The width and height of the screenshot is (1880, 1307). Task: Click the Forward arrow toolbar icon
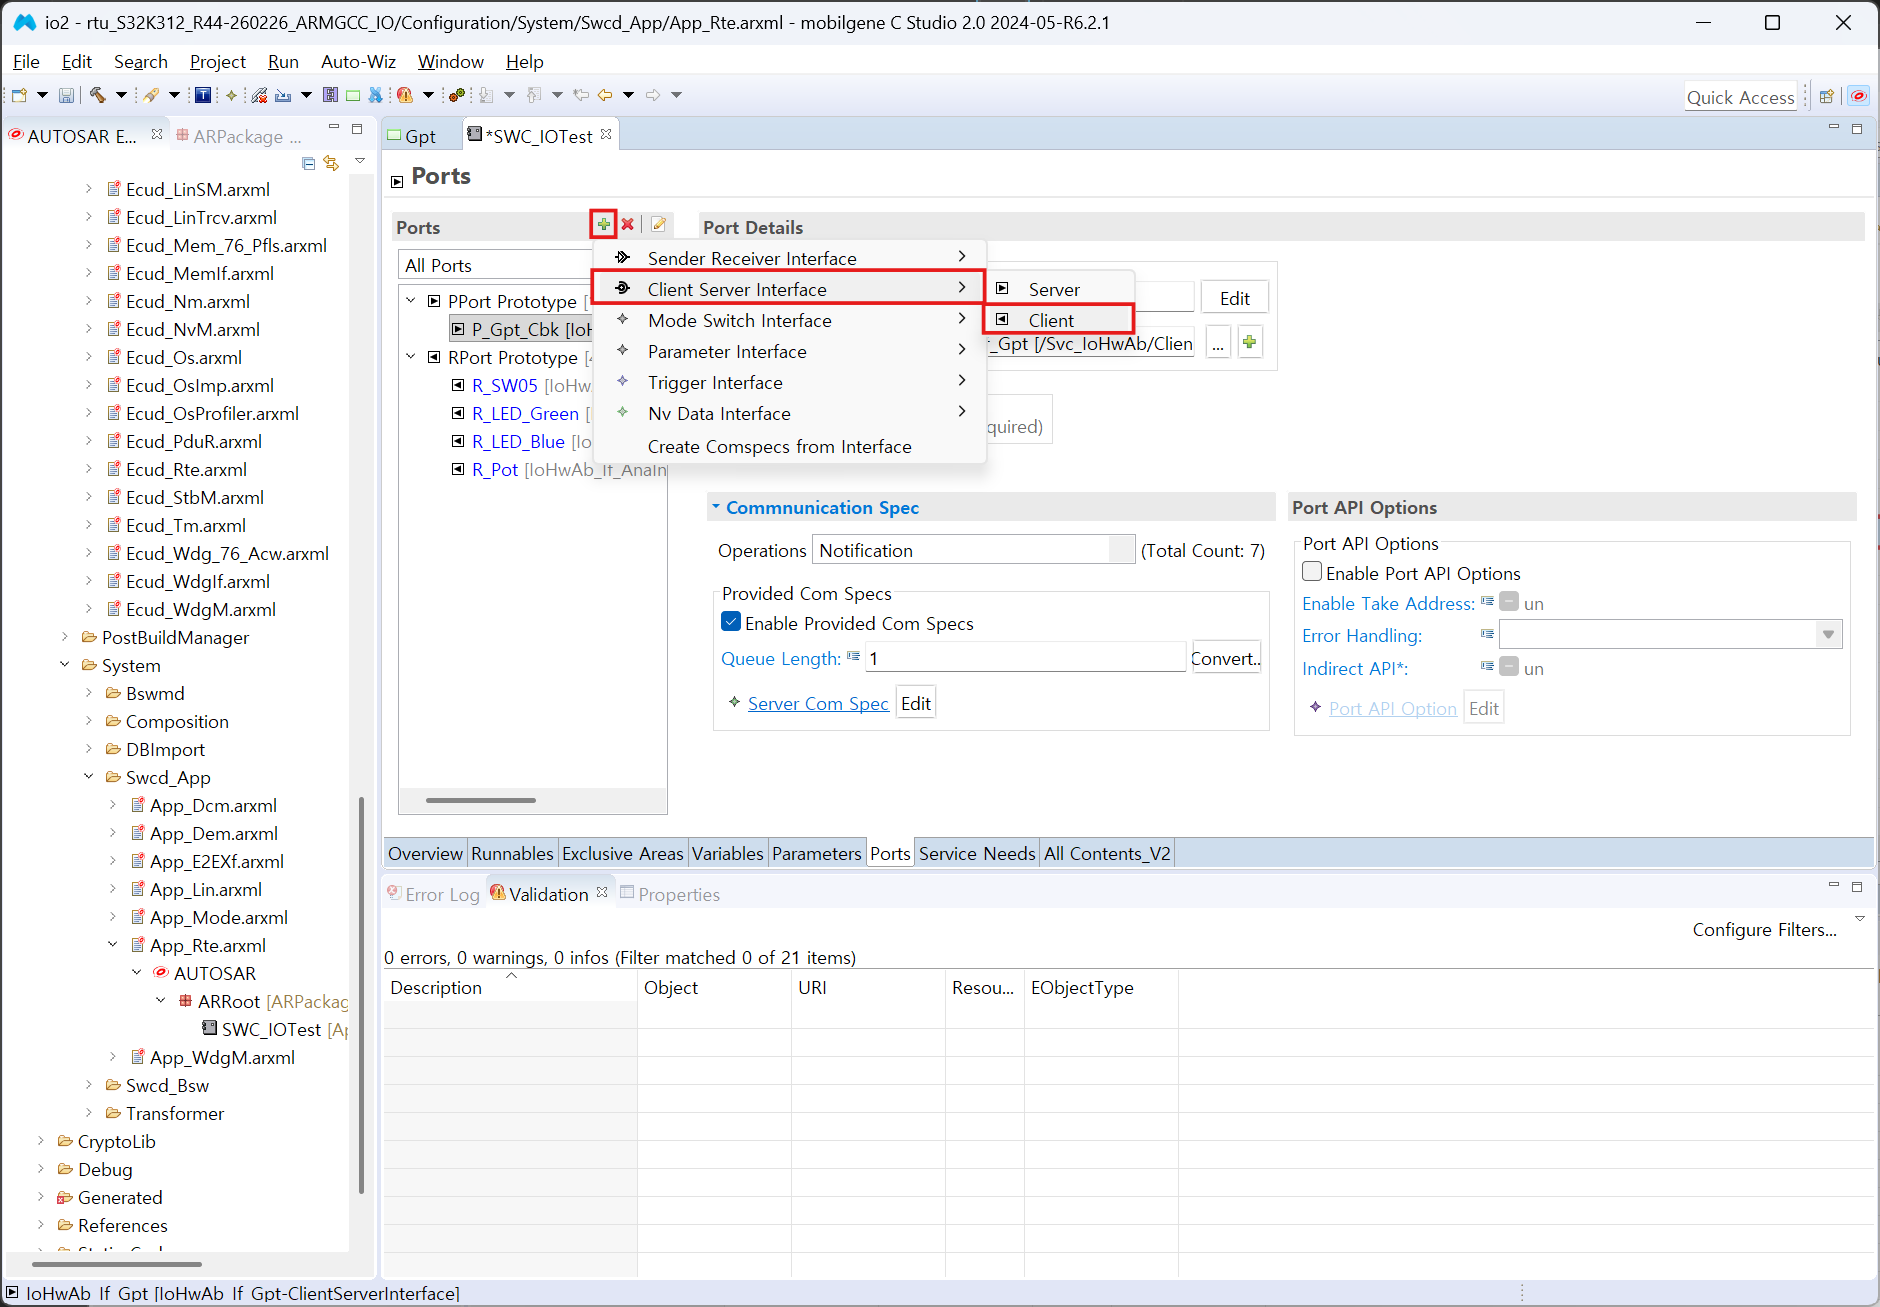click(x=653, y=95)
